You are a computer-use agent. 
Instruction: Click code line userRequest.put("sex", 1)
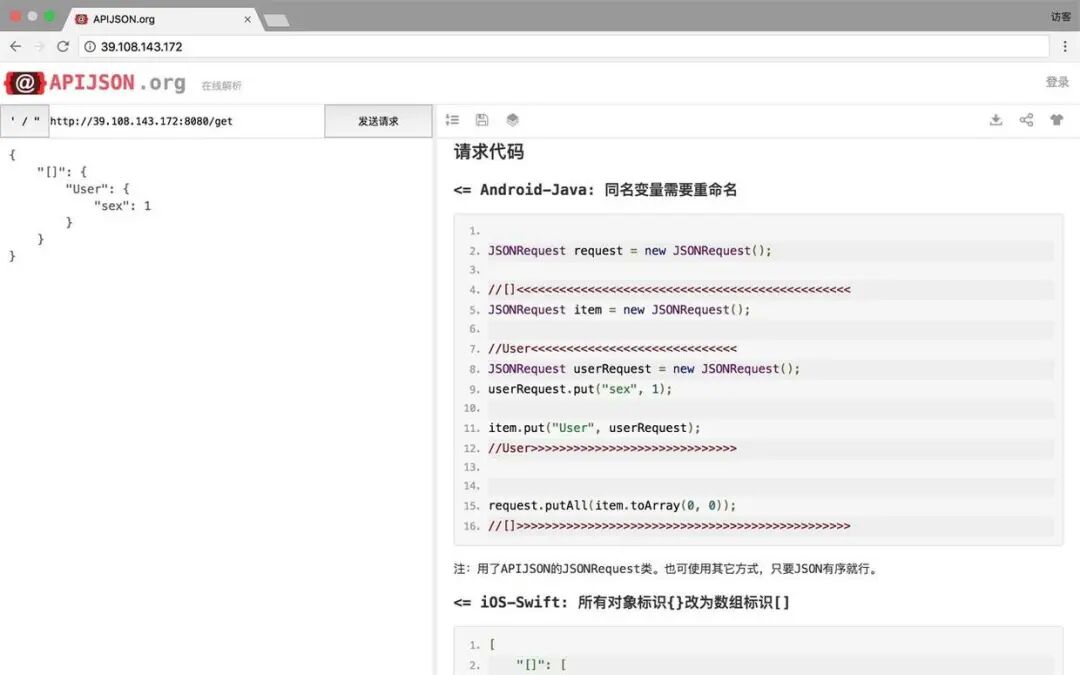[x=580, y=389]
